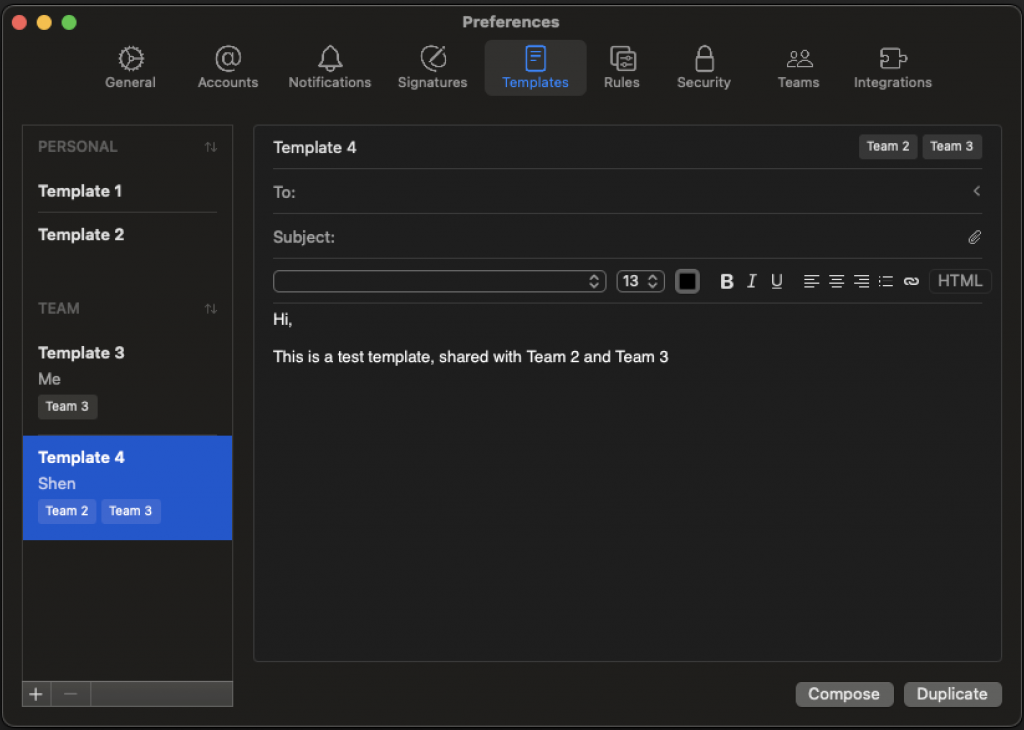Align text to the left

click(811, 282)
